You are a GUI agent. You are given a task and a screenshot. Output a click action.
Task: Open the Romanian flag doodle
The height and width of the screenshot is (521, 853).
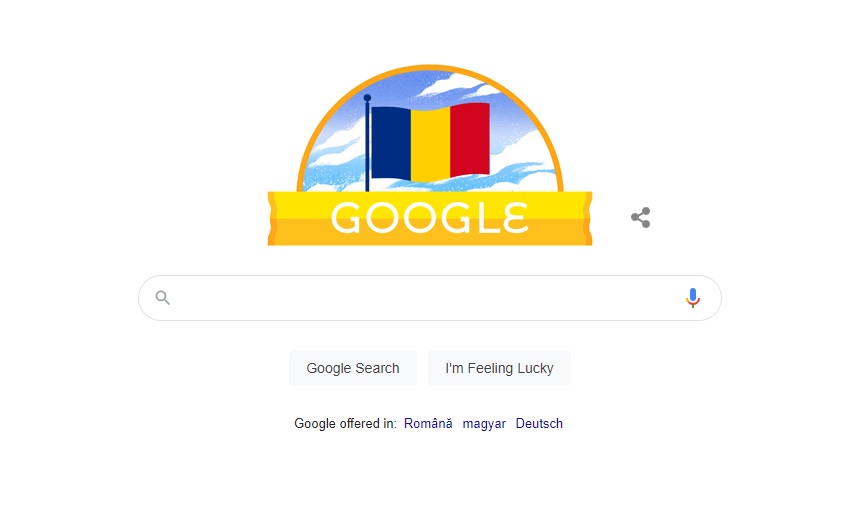pyautogui.click(x=430, y=155)
